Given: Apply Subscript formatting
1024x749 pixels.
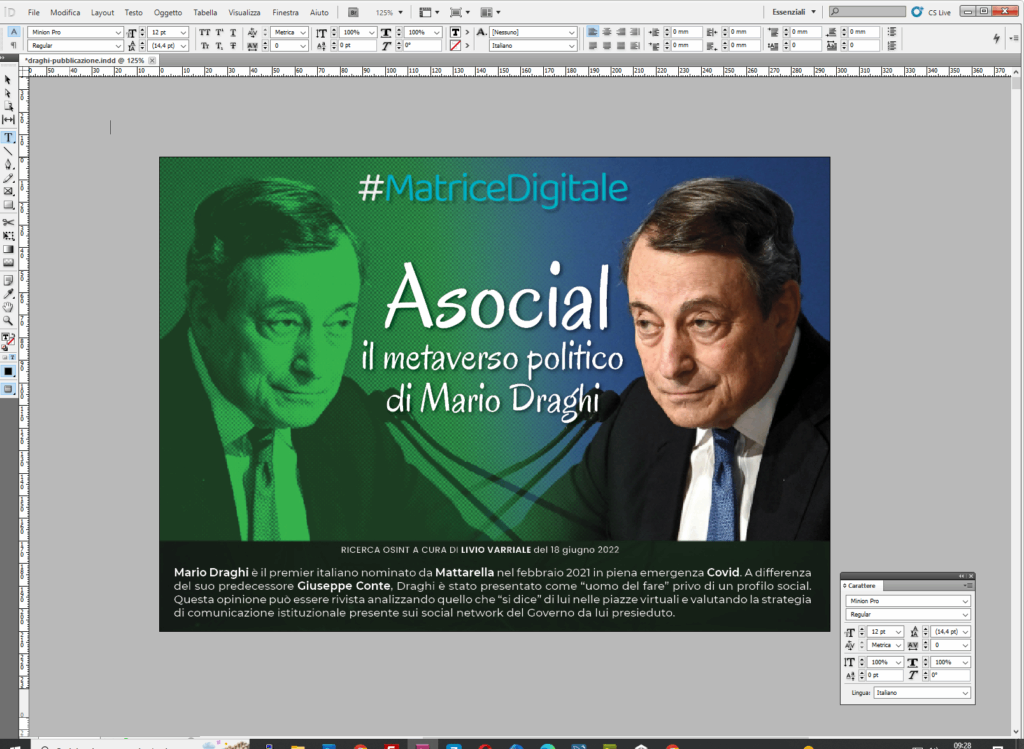Looking at the screenshot, I should pos(219,46).
